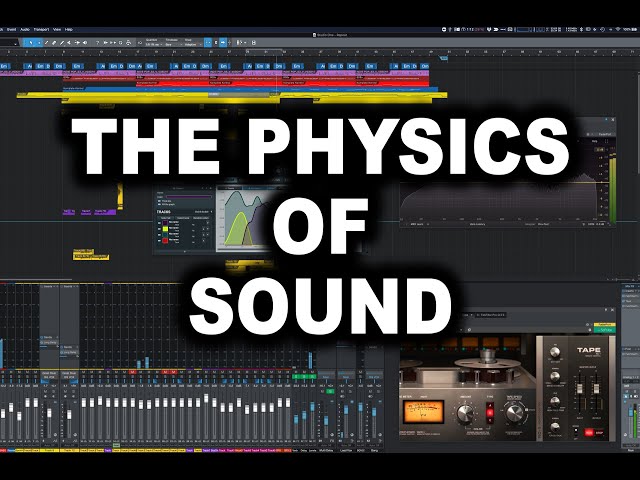
Task: Select the Bend tool in toolbar
Action: (x=78, y=42)
